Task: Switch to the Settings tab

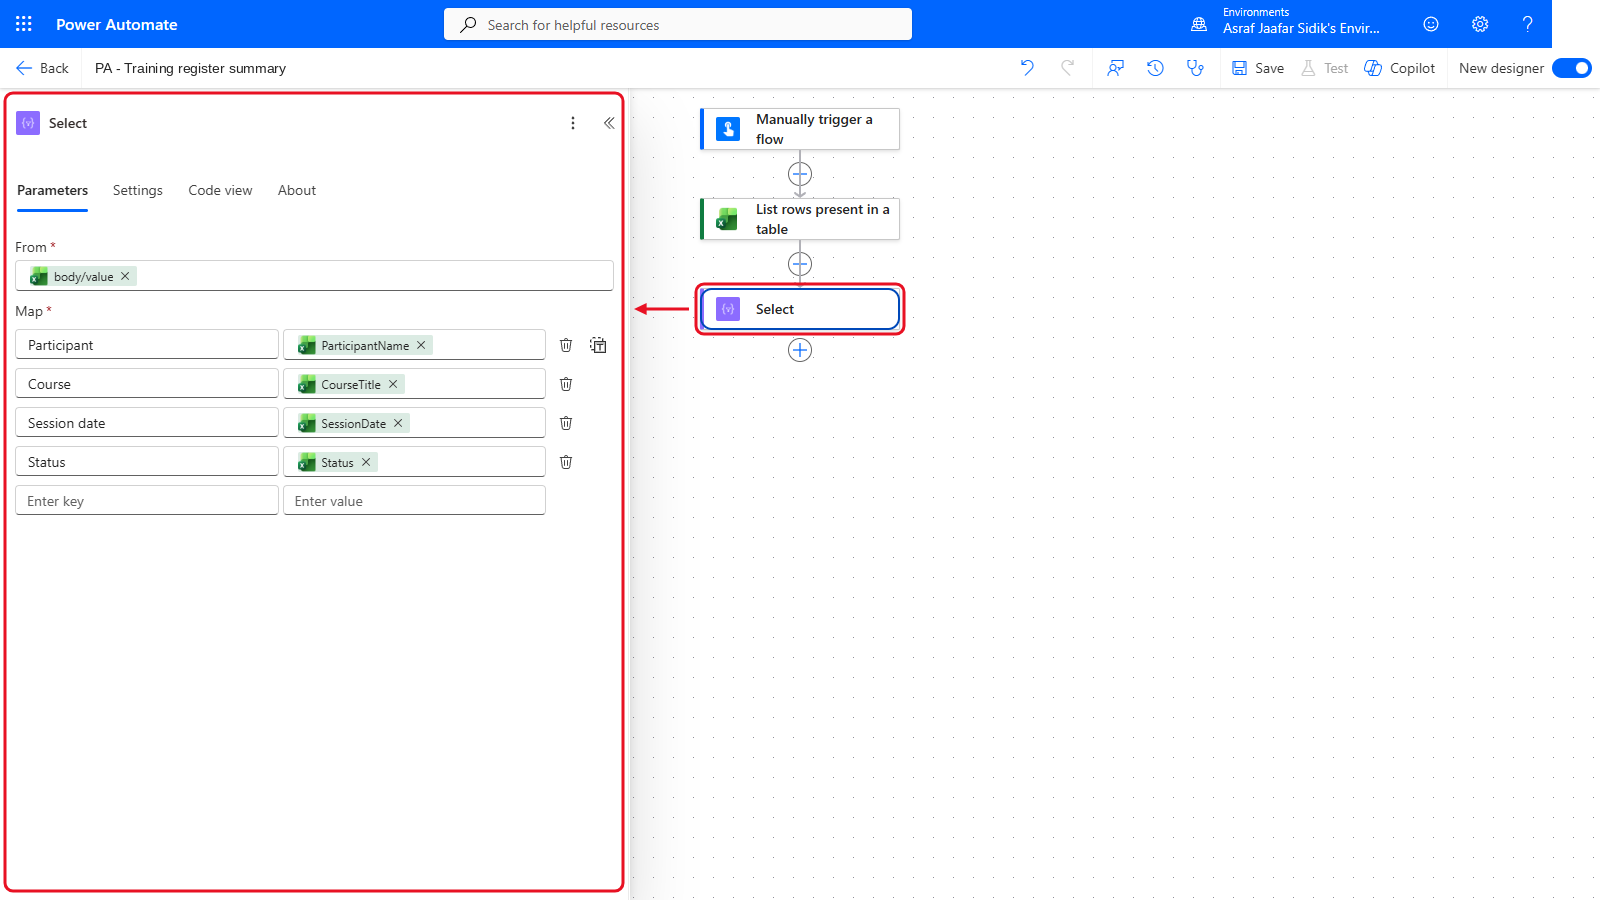Action: point(138,190)
